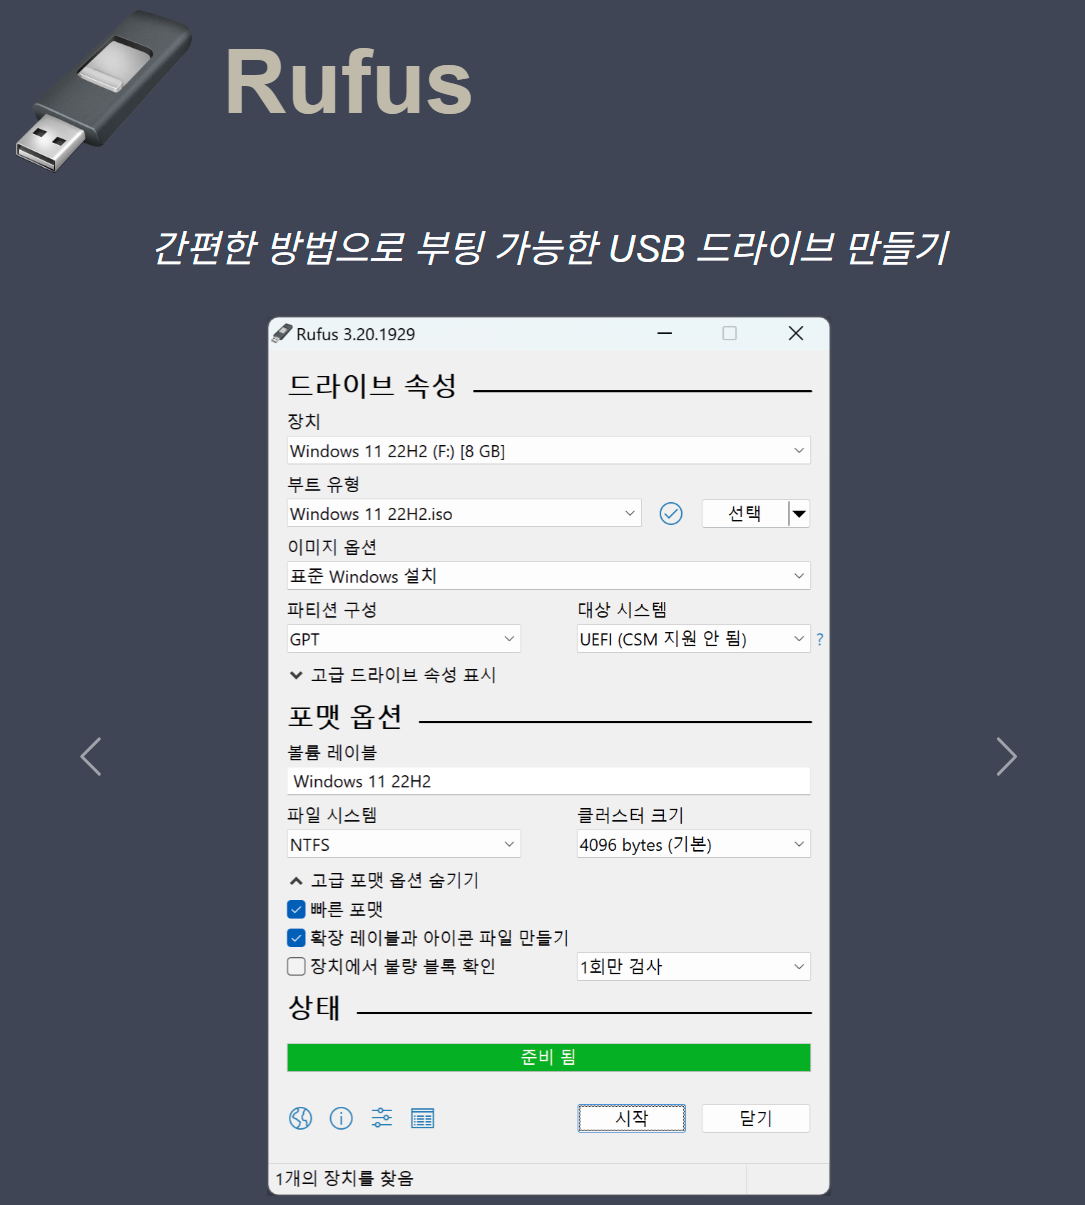Enable 장치에서 불량 블록 확인 checkbox
This screenshot has height=1205, width=1085.
(296, 967)
